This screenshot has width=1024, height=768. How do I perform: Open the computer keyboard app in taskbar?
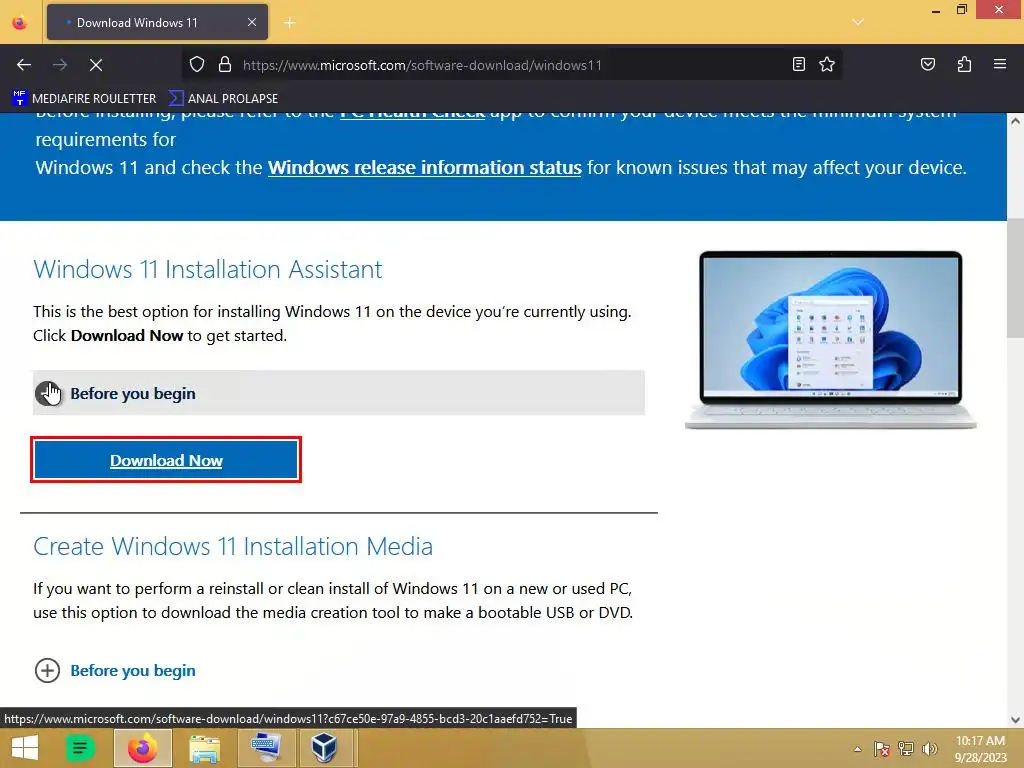(265, 748)
